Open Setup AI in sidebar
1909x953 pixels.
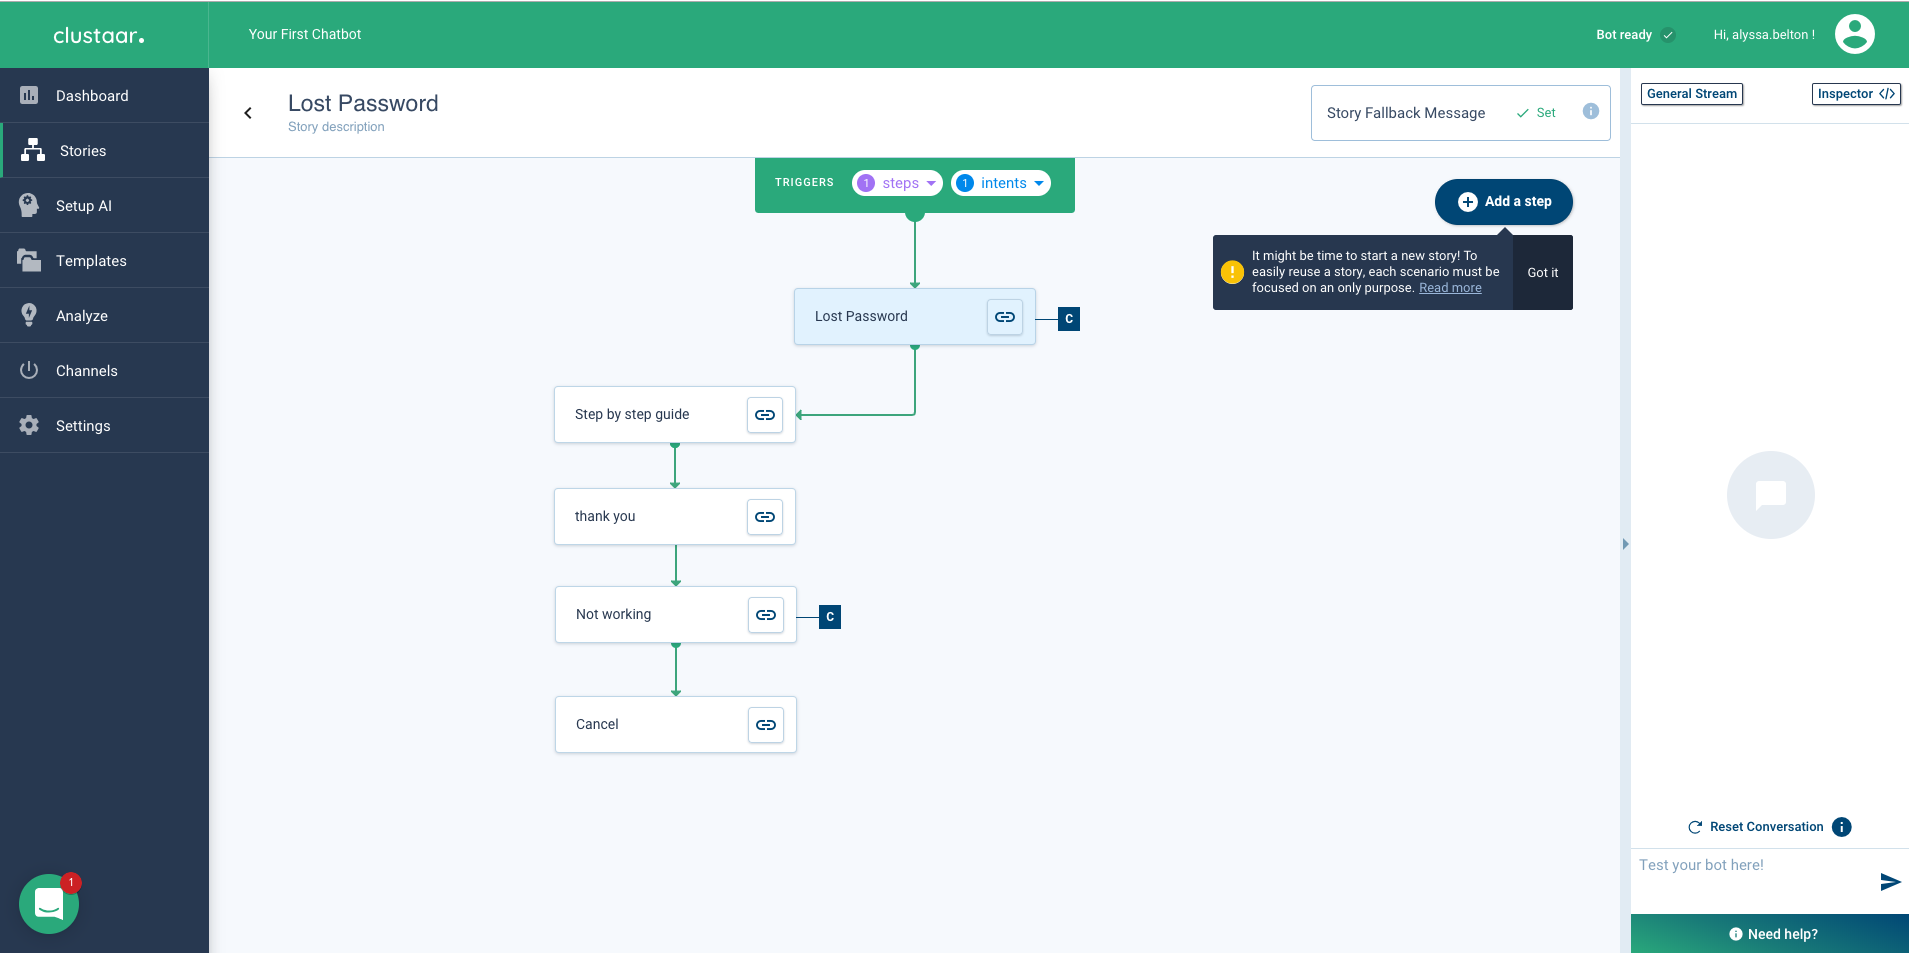(104, 206)
